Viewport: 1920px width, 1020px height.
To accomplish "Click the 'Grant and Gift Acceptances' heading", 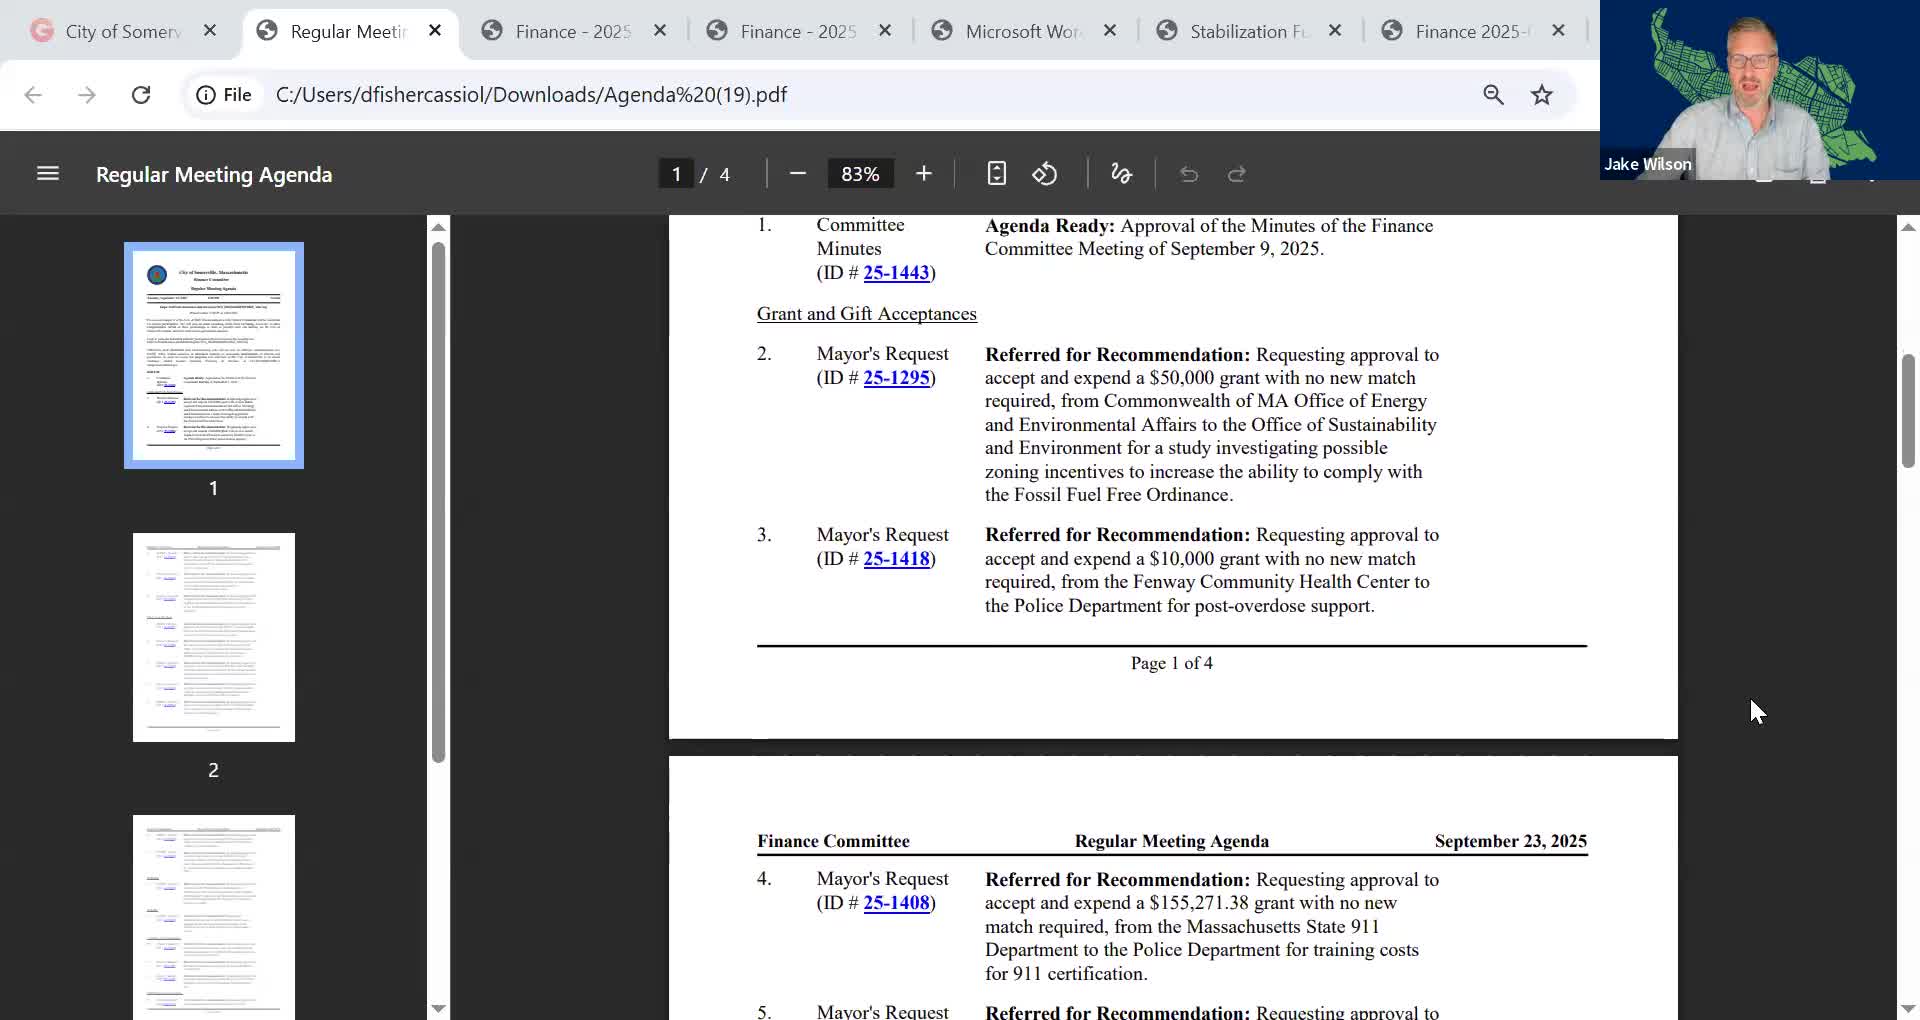I will (866, 314).
